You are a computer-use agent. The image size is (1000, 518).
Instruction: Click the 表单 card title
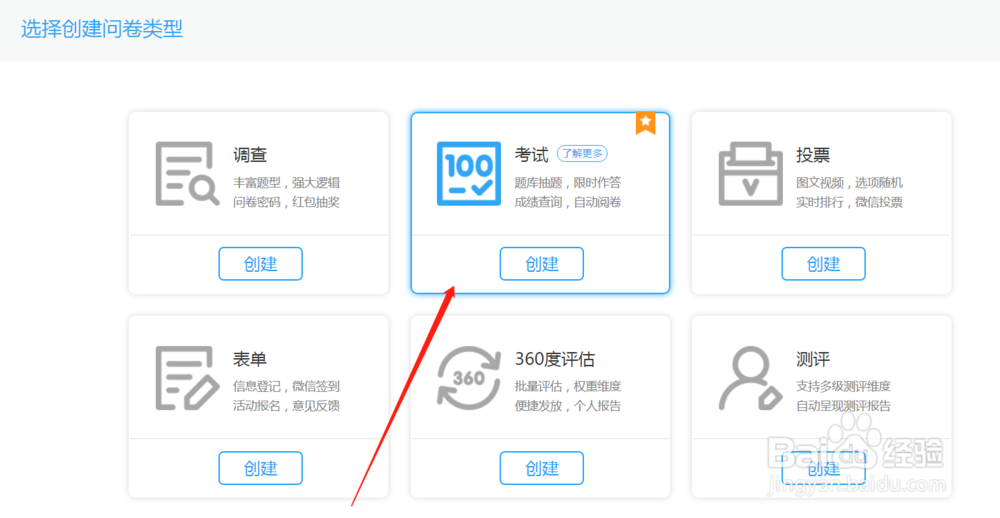tap(250, 359)
